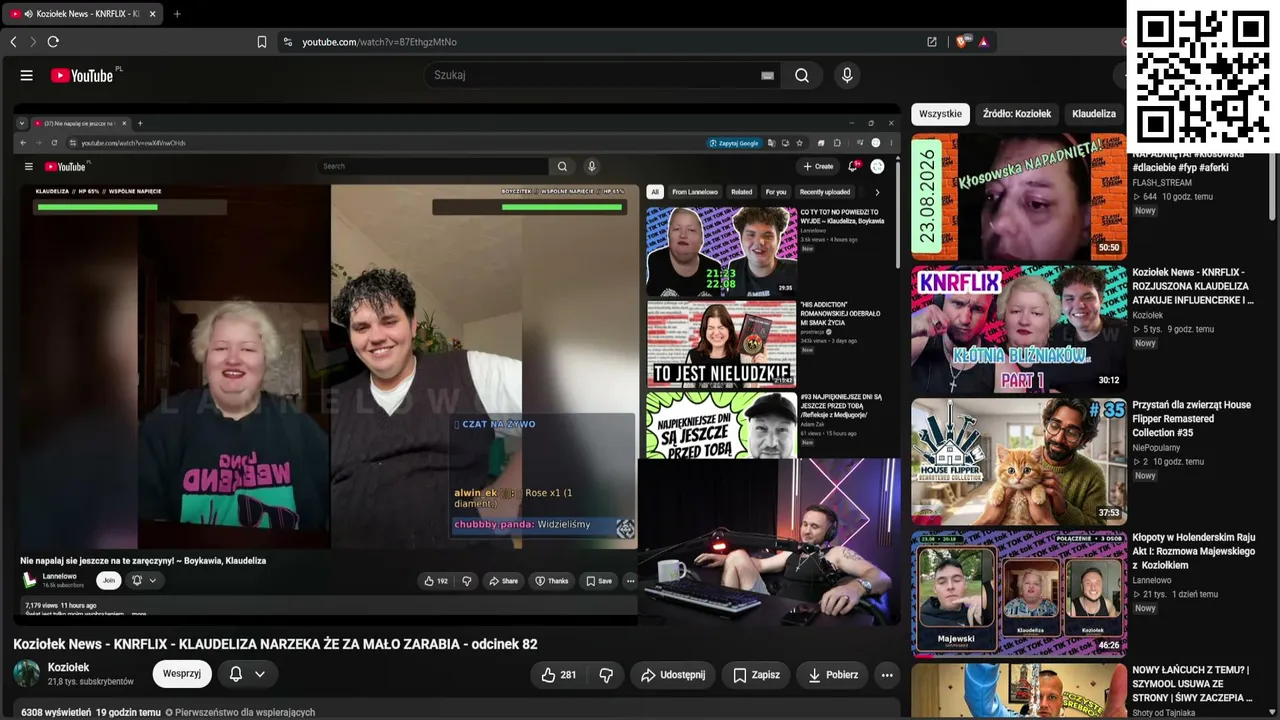Switch to the Koziołek News browser tab
Image resolution: width=1280 pixels, height=720 pixels.
pos(85,14)
